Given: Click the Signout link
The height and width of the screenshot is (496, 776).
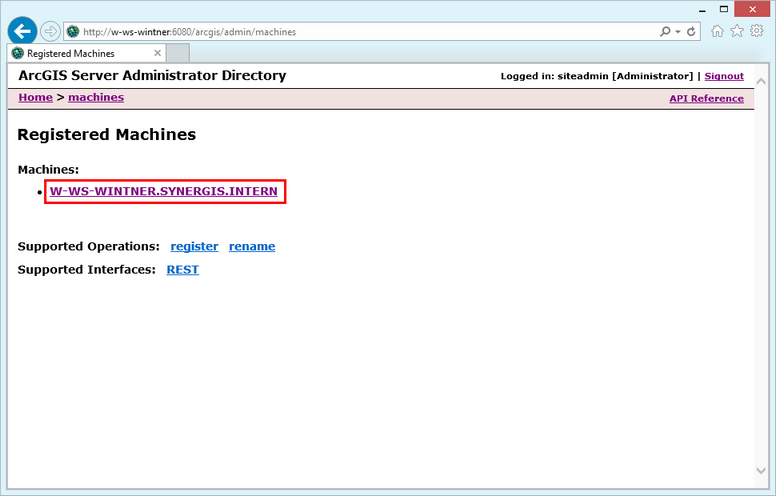Looking at the screenshot, I should tap(723, 76).
